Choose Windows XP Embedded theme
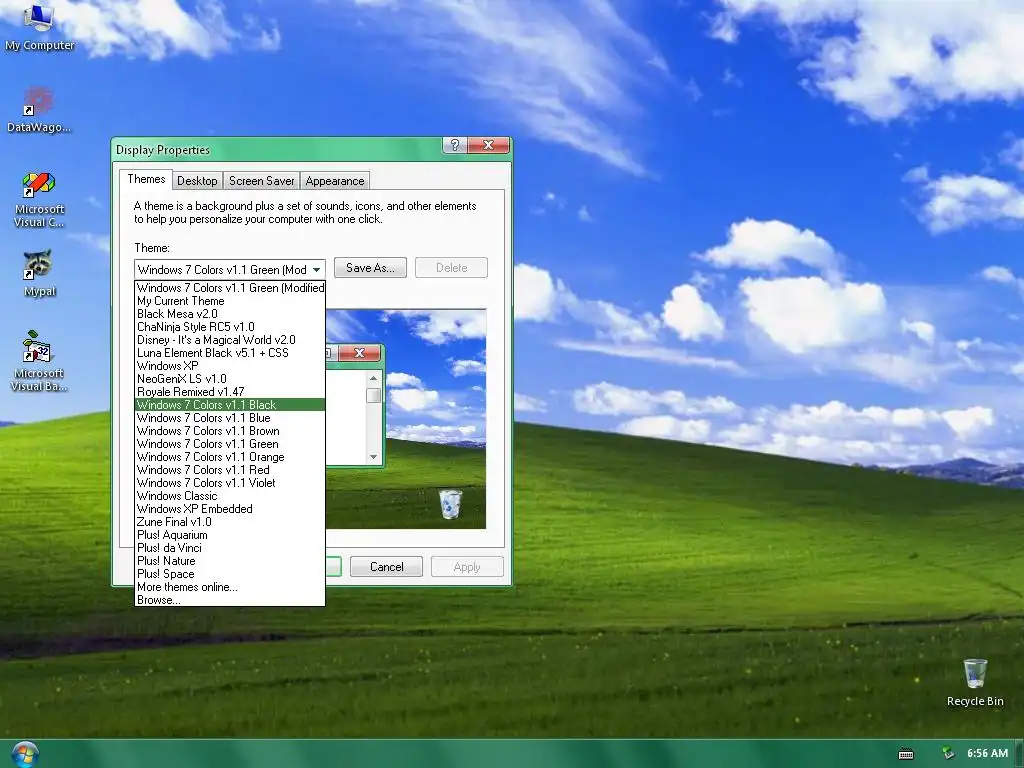1024x768 pixels. click(230, 509)
